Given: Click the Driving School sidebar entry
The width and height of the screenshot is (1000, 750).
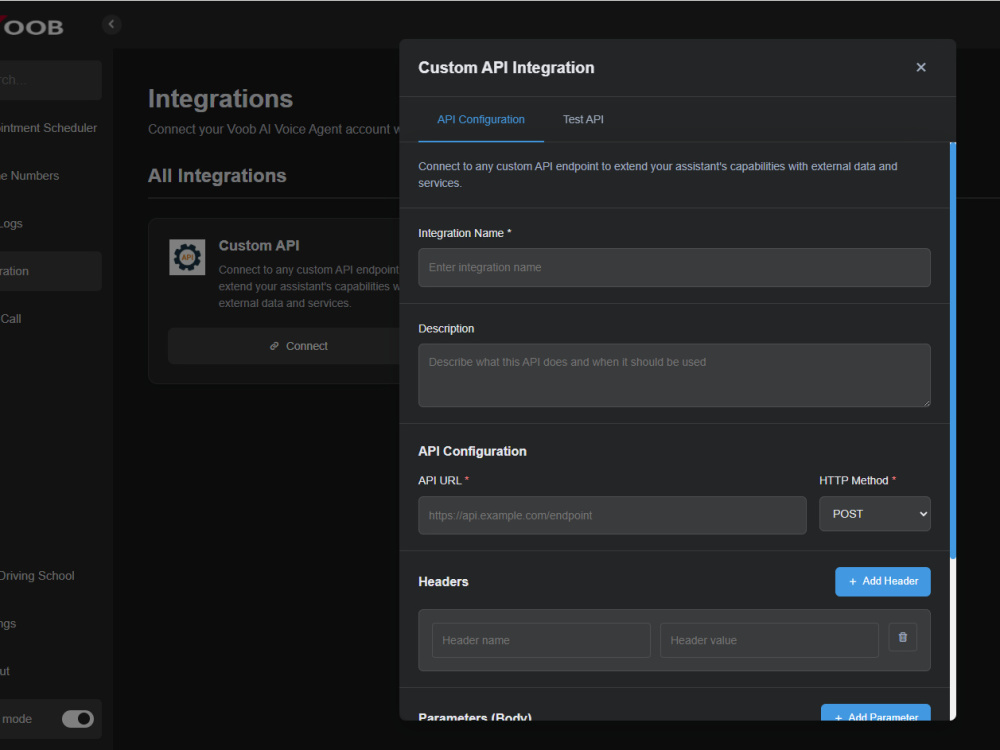Looking at the screenshot, I should click(37, 575).
